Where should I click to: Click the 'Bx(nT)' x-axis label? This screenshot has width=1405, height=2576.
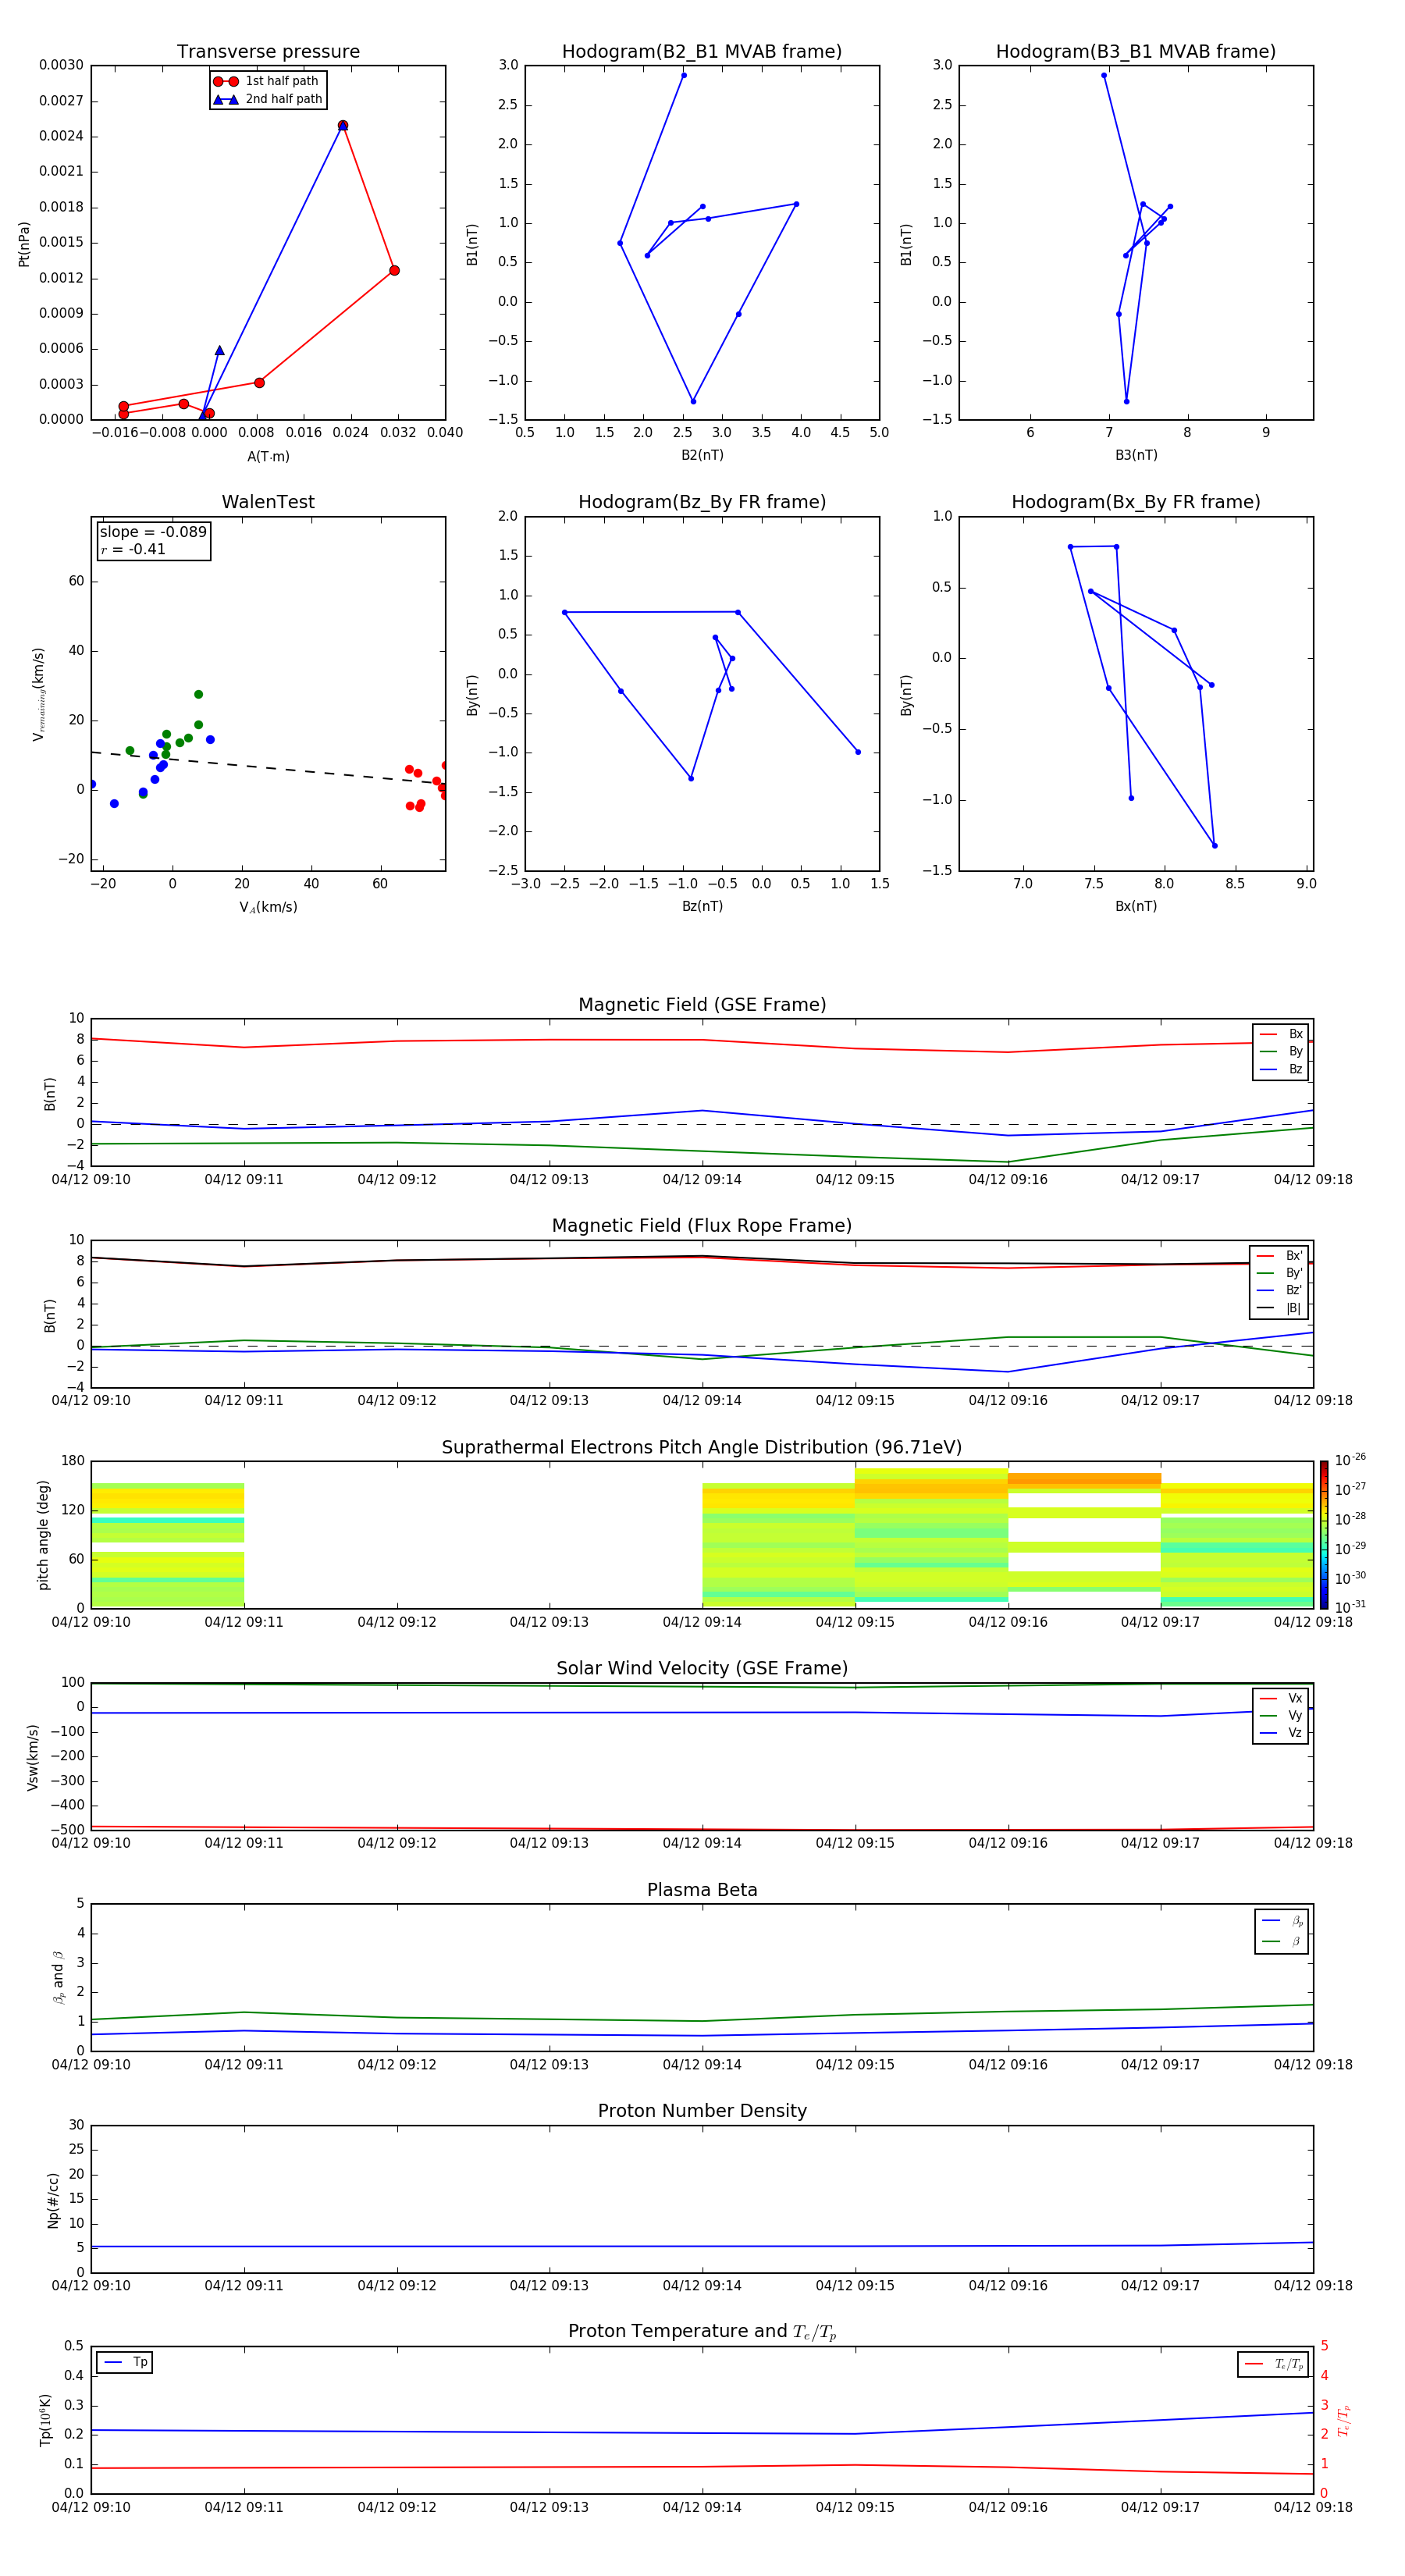pos(1136,906)
